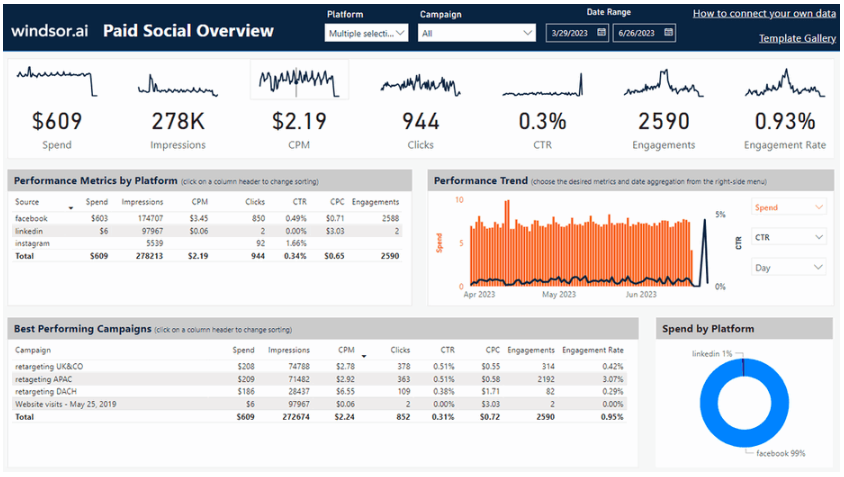
Task: Select 'Website visits - May 25, 2019' campaign
Action: point(320,404)
